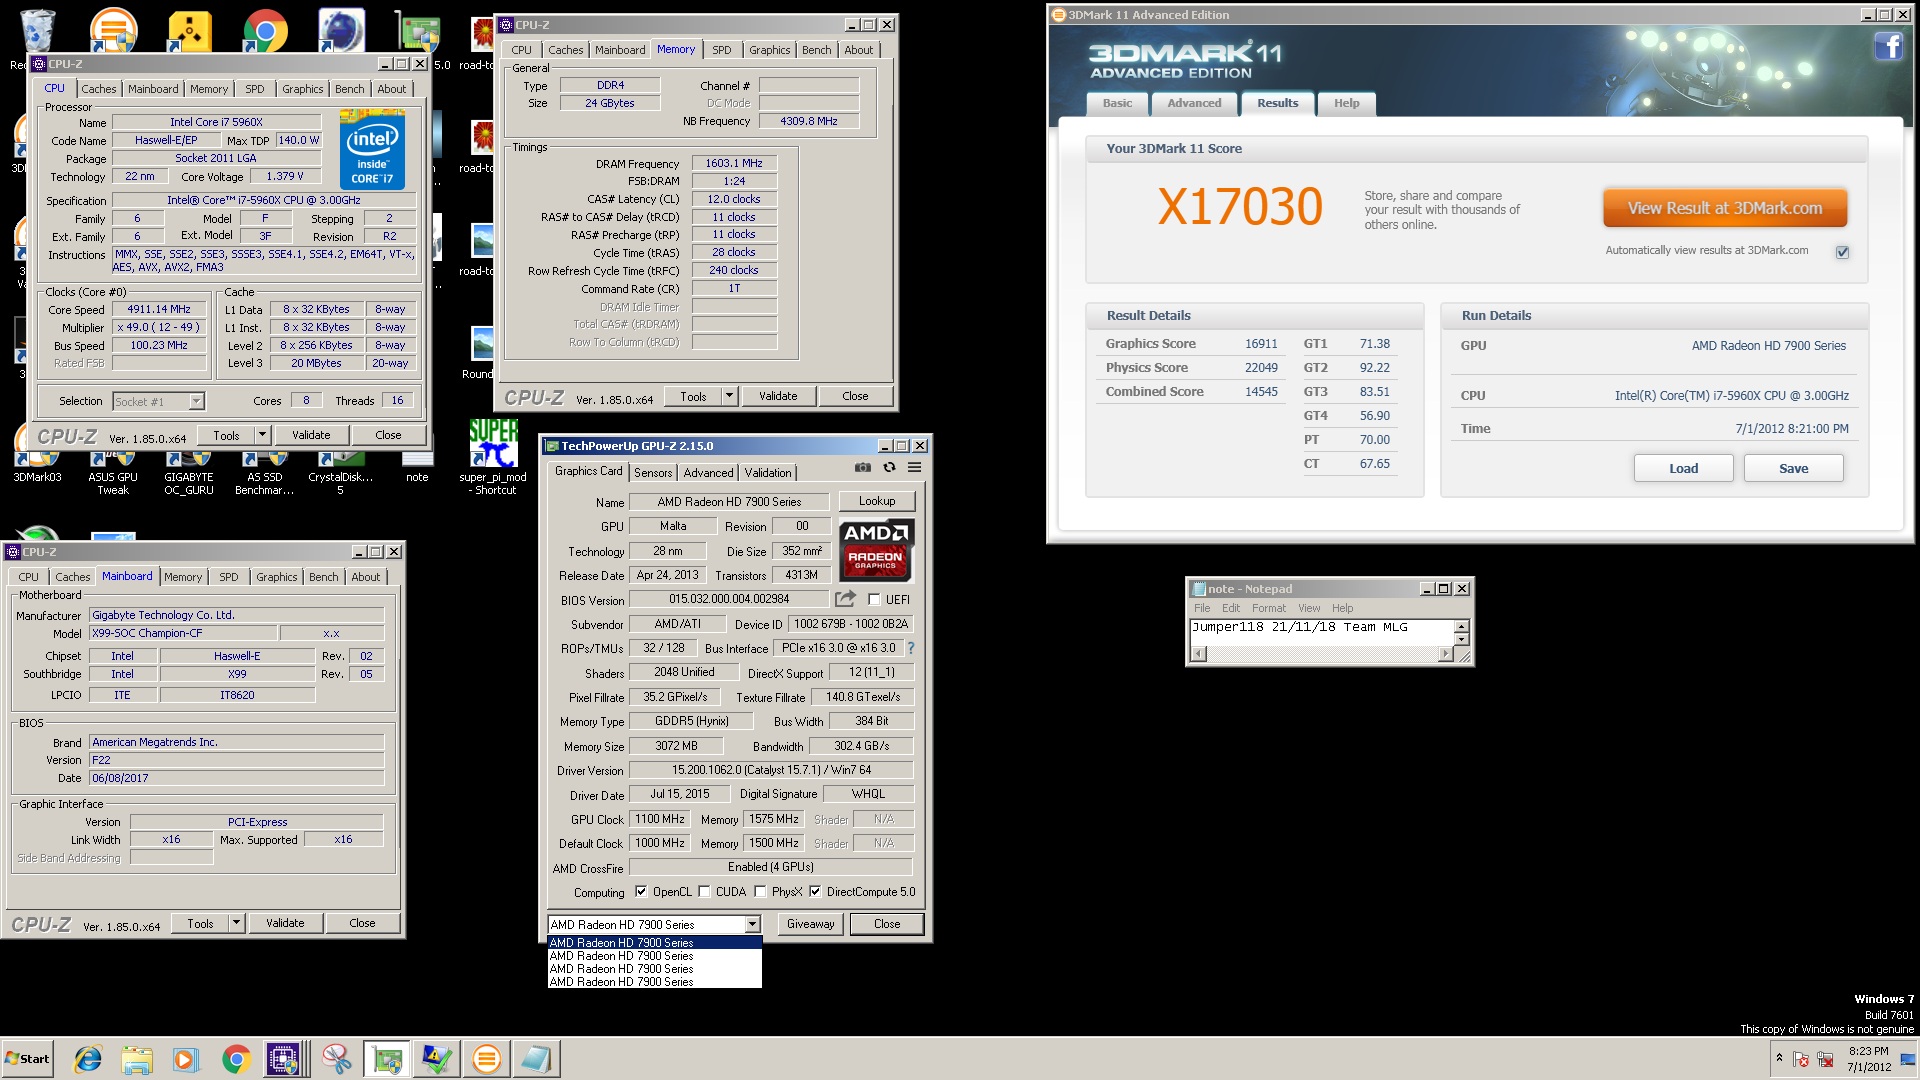Click the Lookup button in GPU-Z
The width and height of the screenshot is (1920, 1080).
point(876,501)
